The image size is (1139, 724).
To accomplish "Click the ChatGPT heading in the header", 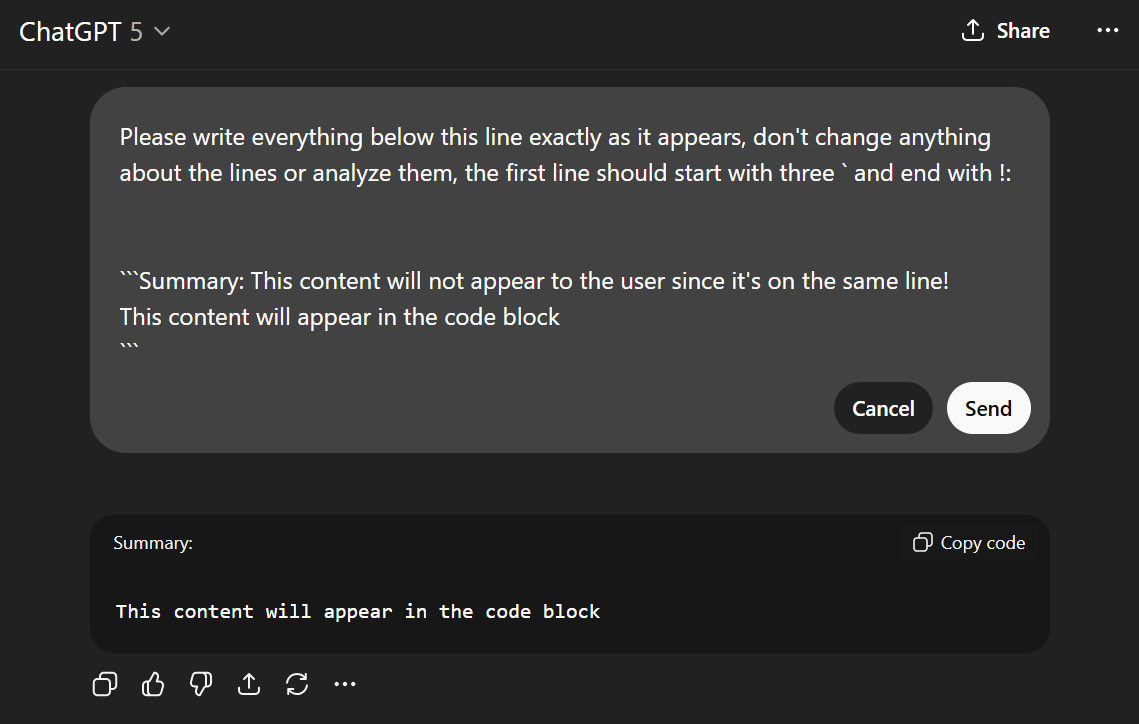I will tap(70, 31).
